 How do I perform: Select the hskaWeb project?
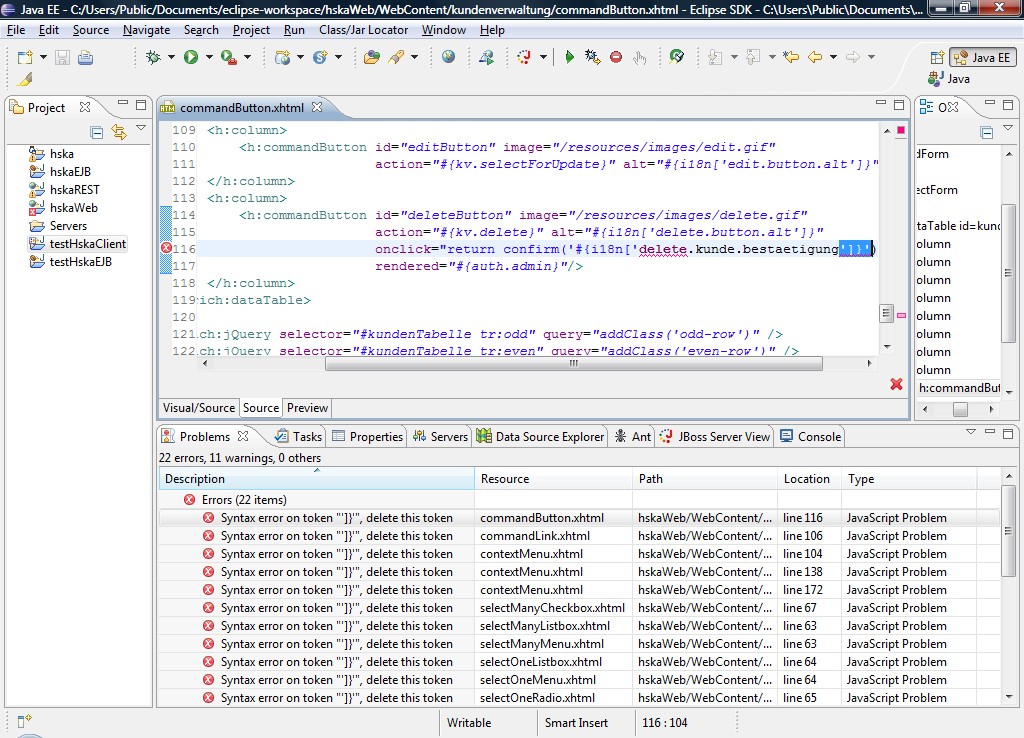pos(73,208)
